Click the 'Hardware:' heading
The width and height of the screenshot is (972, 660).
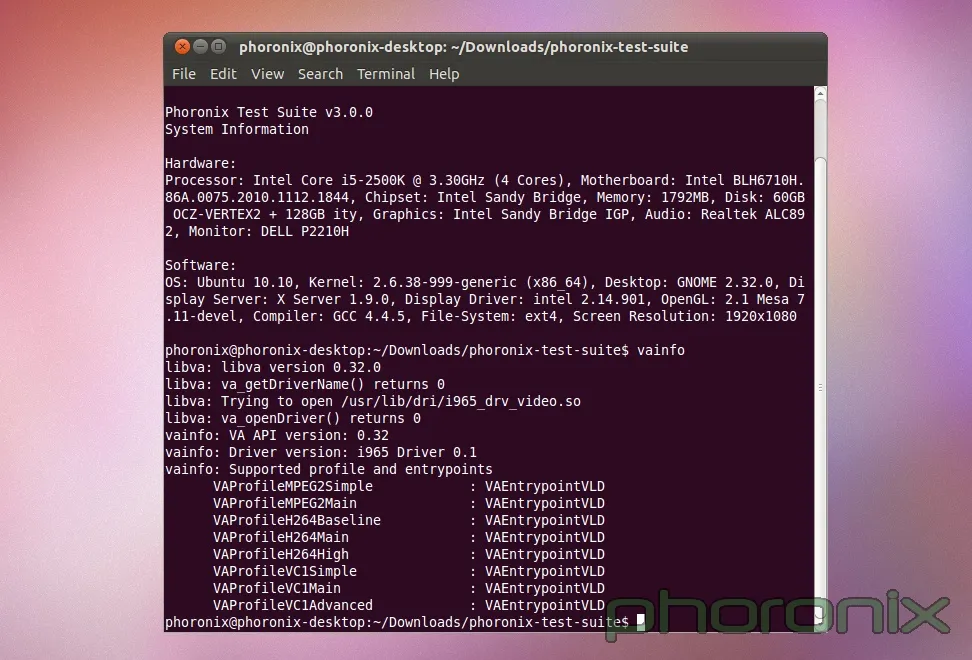200,163
